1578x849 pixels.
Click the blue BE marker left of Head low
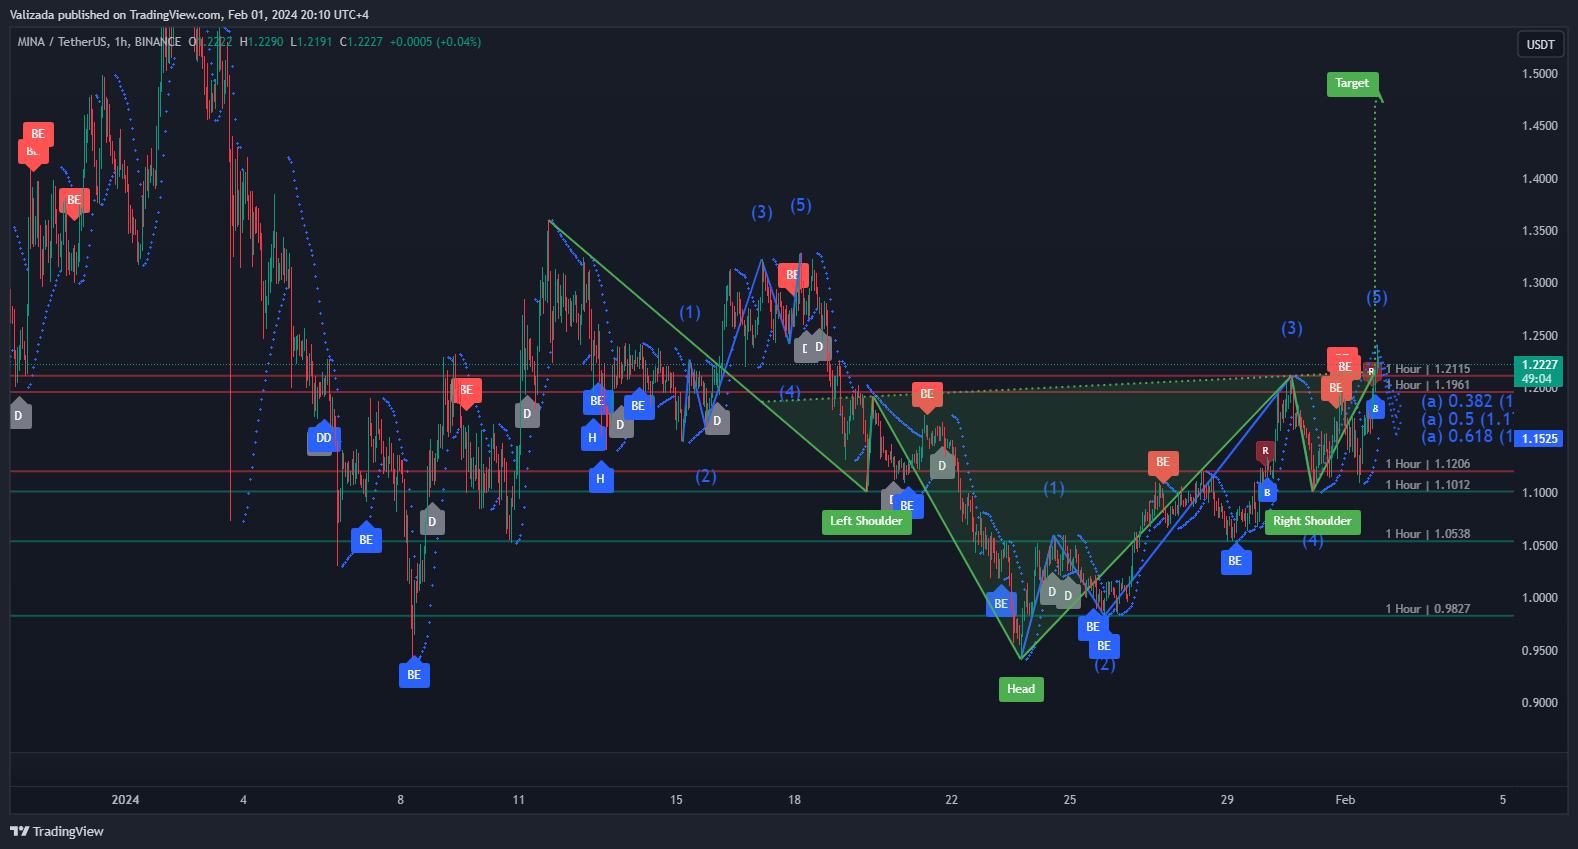tap(1001, 603)
